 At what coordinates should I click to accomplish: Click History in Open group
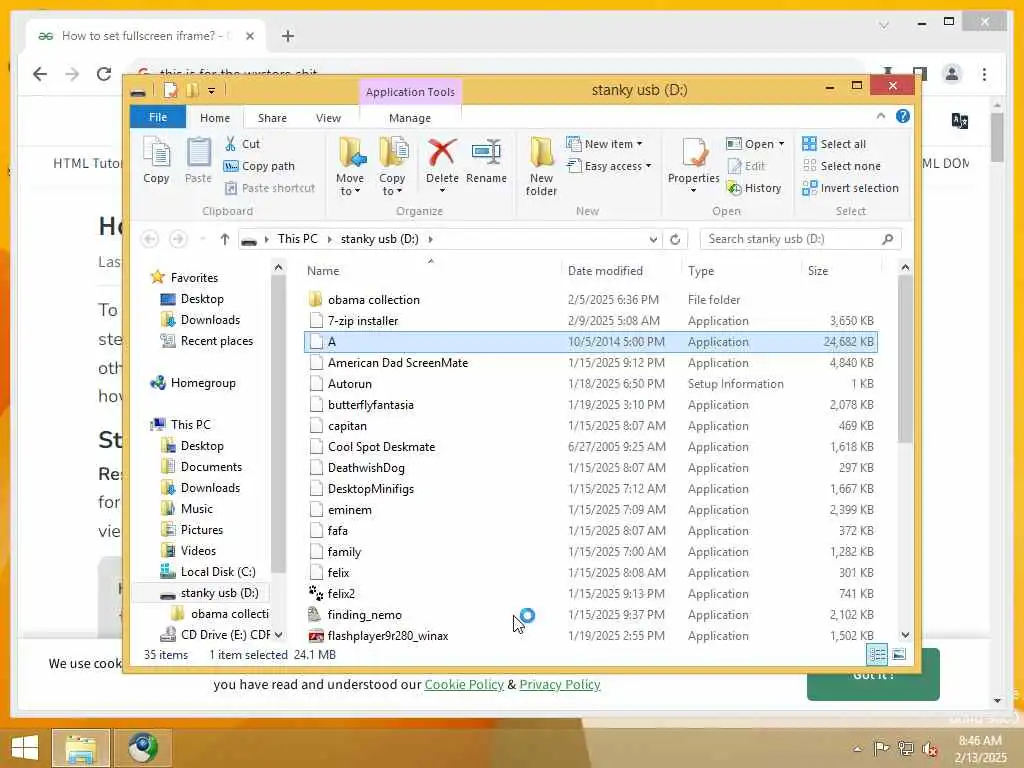[x=754, y=188]
